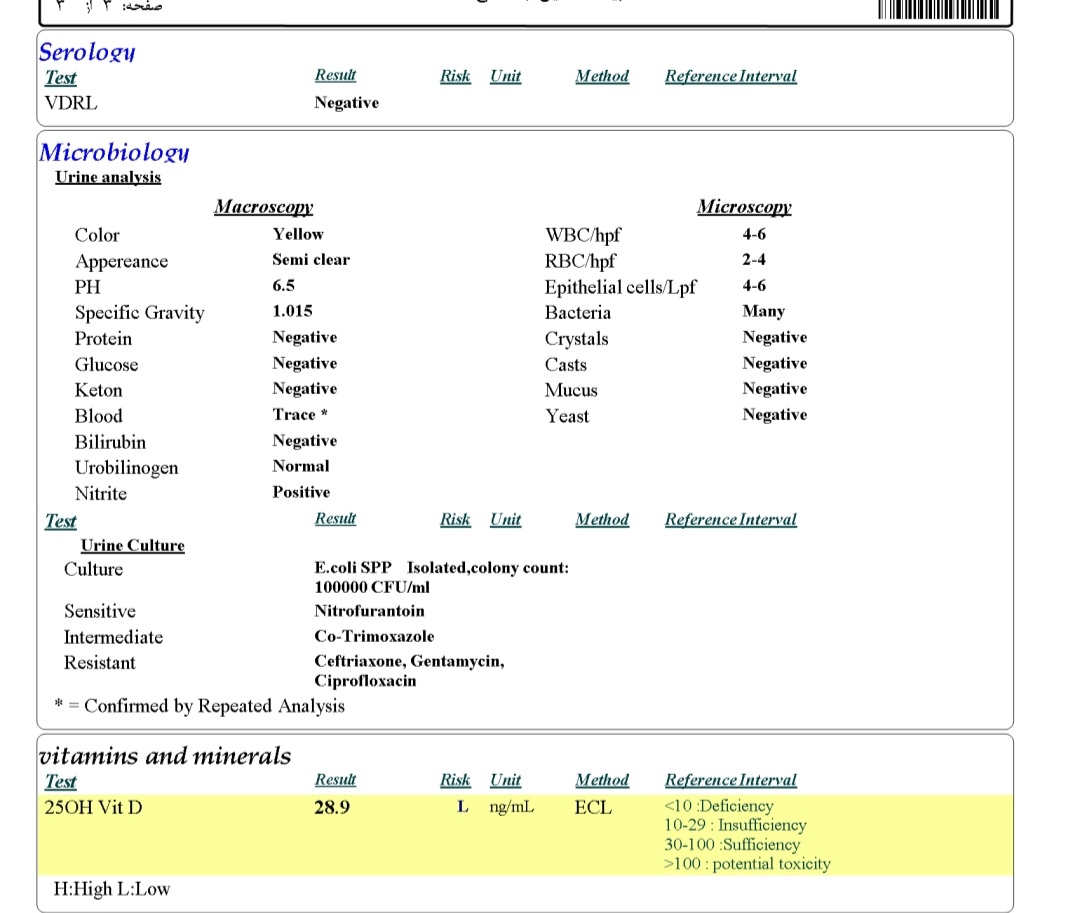
Task: Select the Yeast row label
Action: click(x=567, y=416)
